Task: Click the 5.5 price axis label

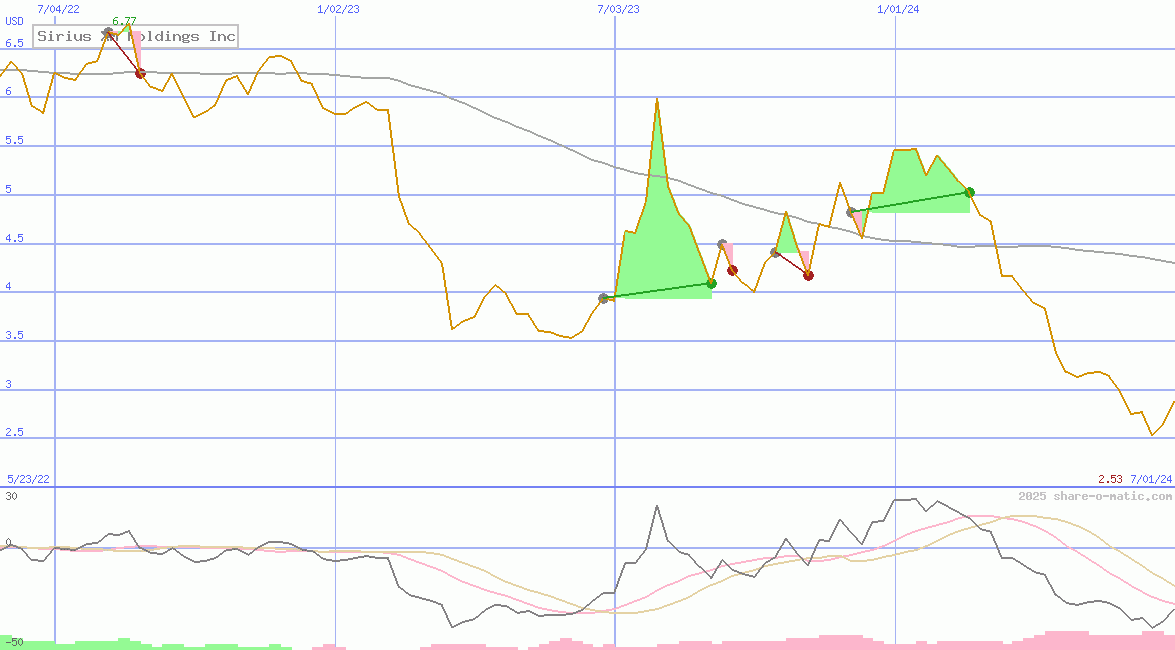Action: pos(14,140)
